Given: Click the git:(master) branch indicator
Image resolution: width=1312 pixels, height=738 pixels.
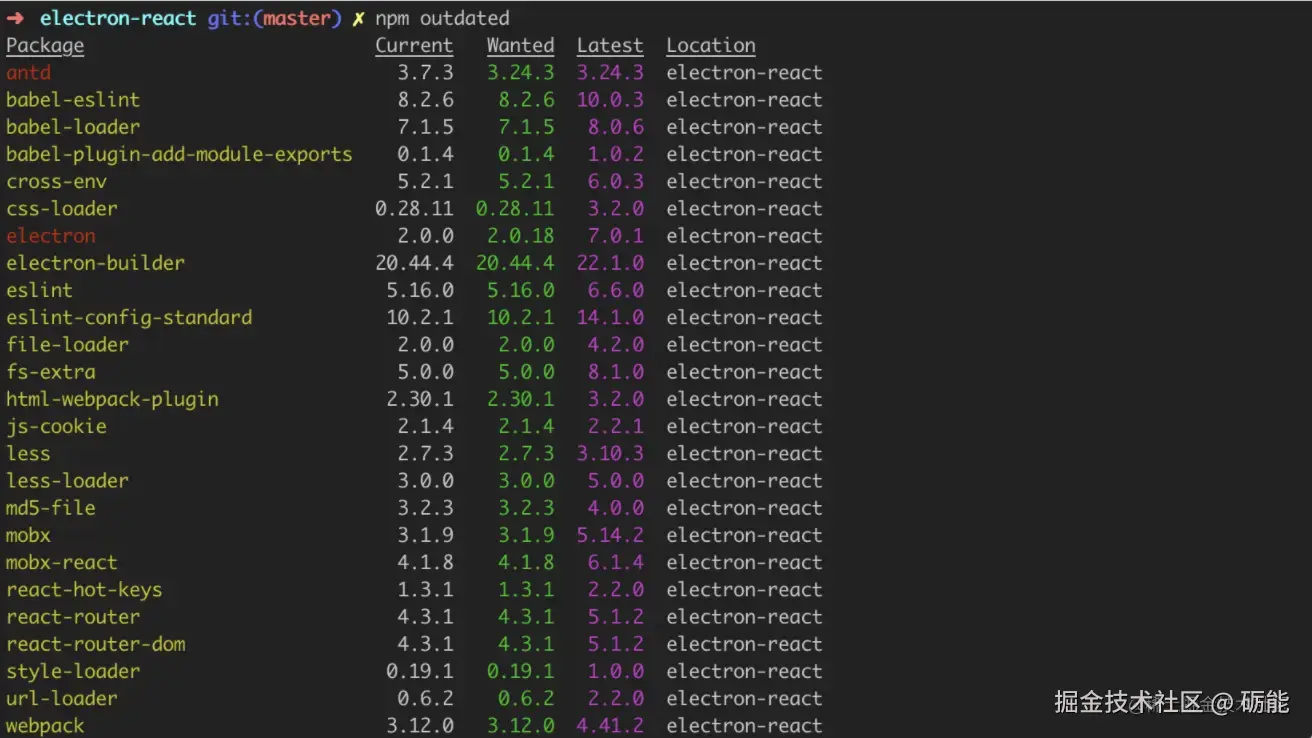Looking at the screenshot, I should tap(275, 19).
